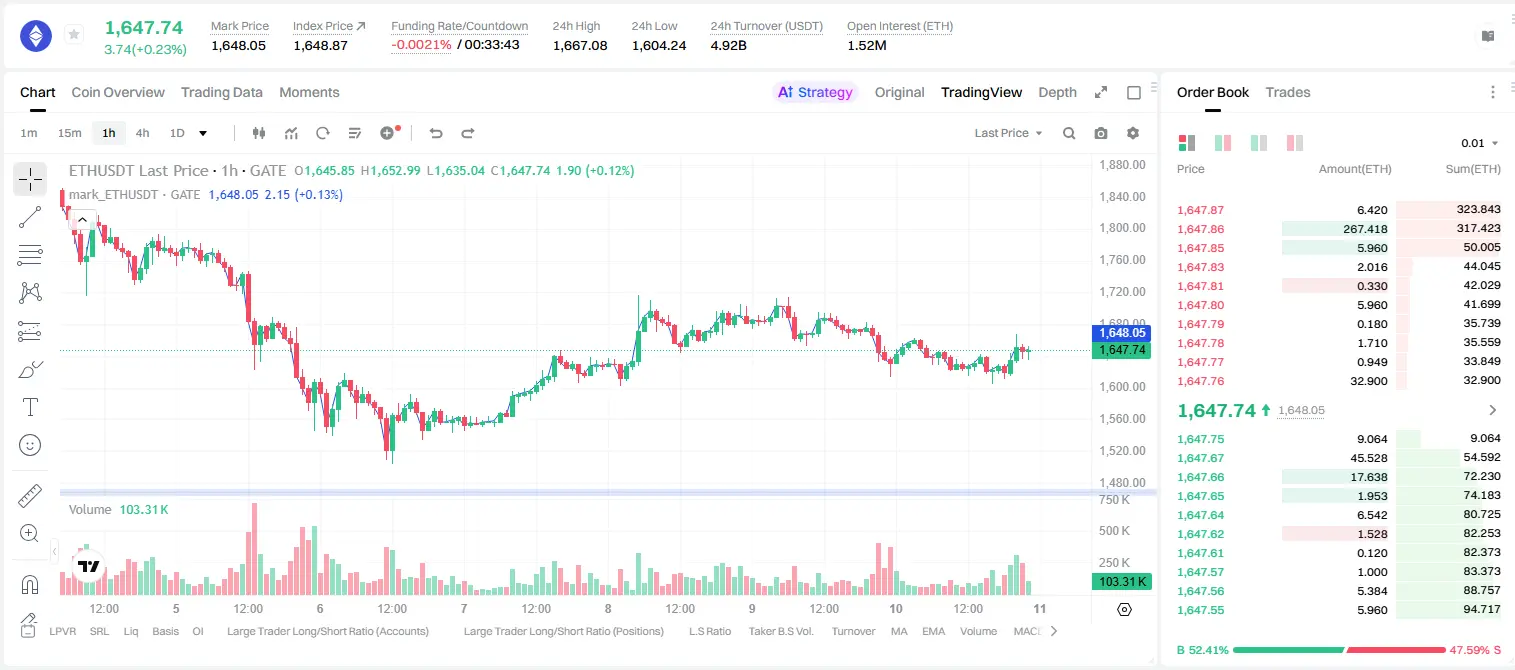Favorite ETHUSDT with the star icon
This screenshot has height=670, width=1515.
tap(74, 35)
